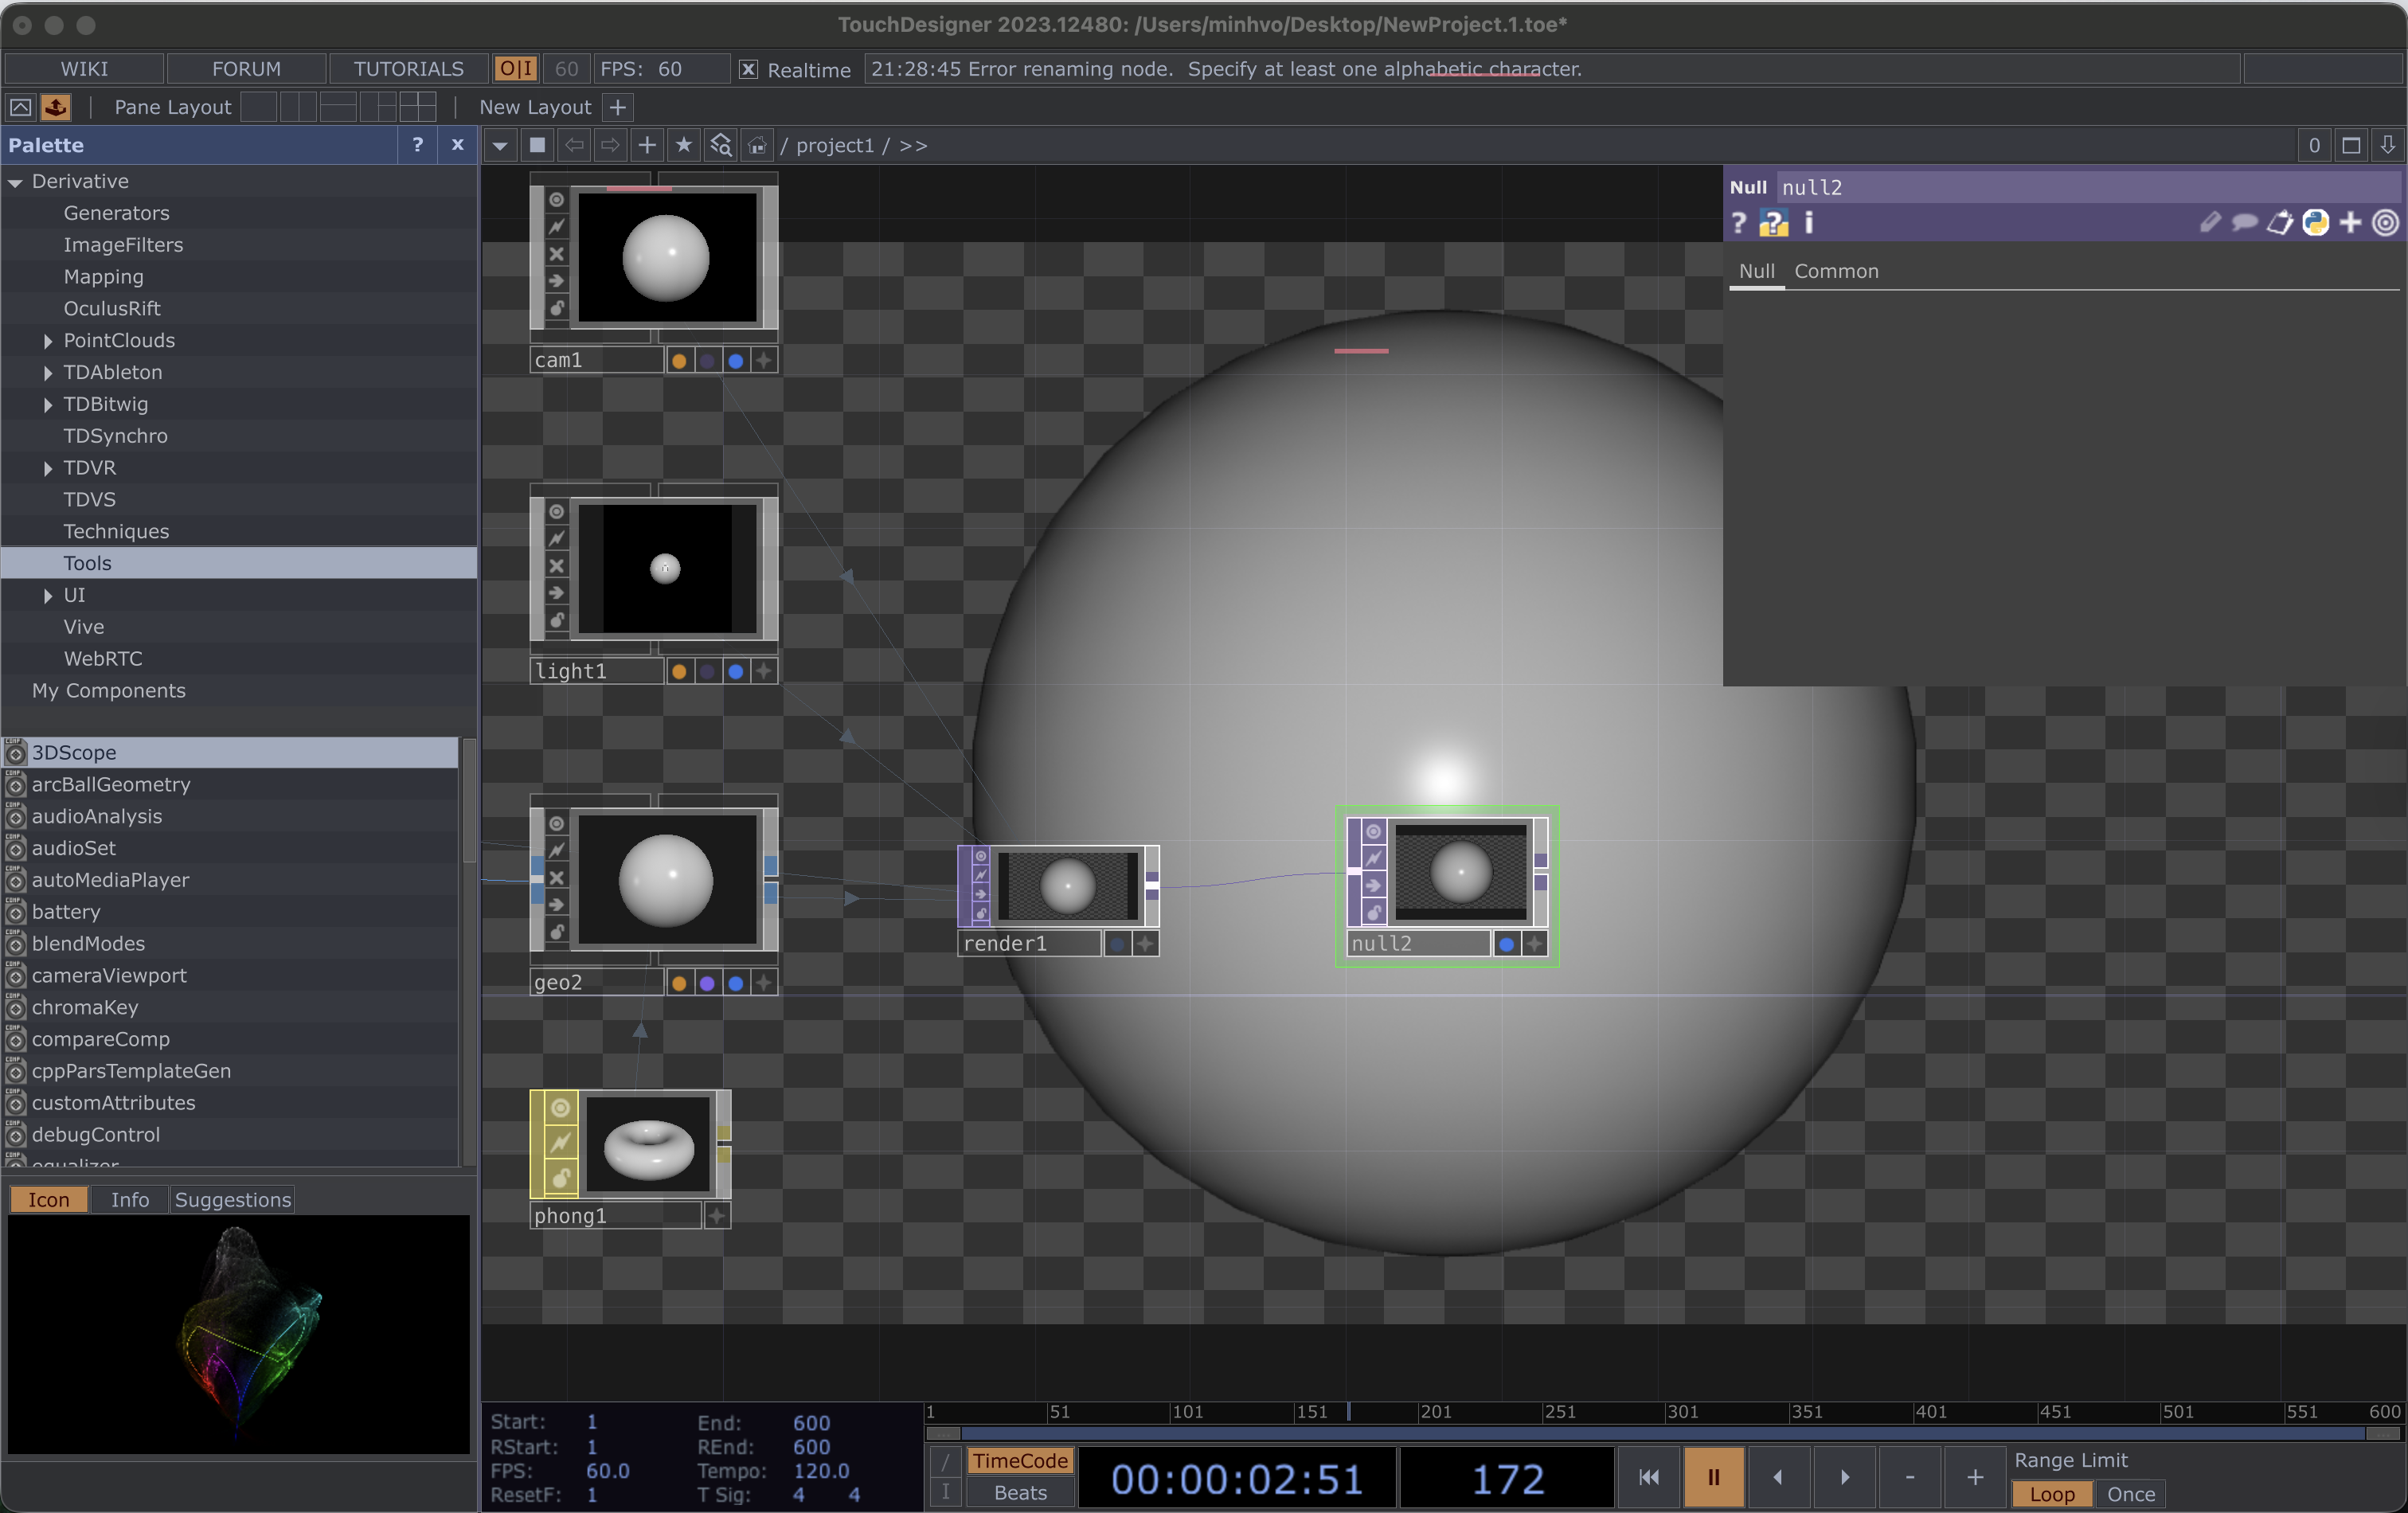
Task: Open the Python editor icon in null2 parameter dialog
Action: [2314, 223]
